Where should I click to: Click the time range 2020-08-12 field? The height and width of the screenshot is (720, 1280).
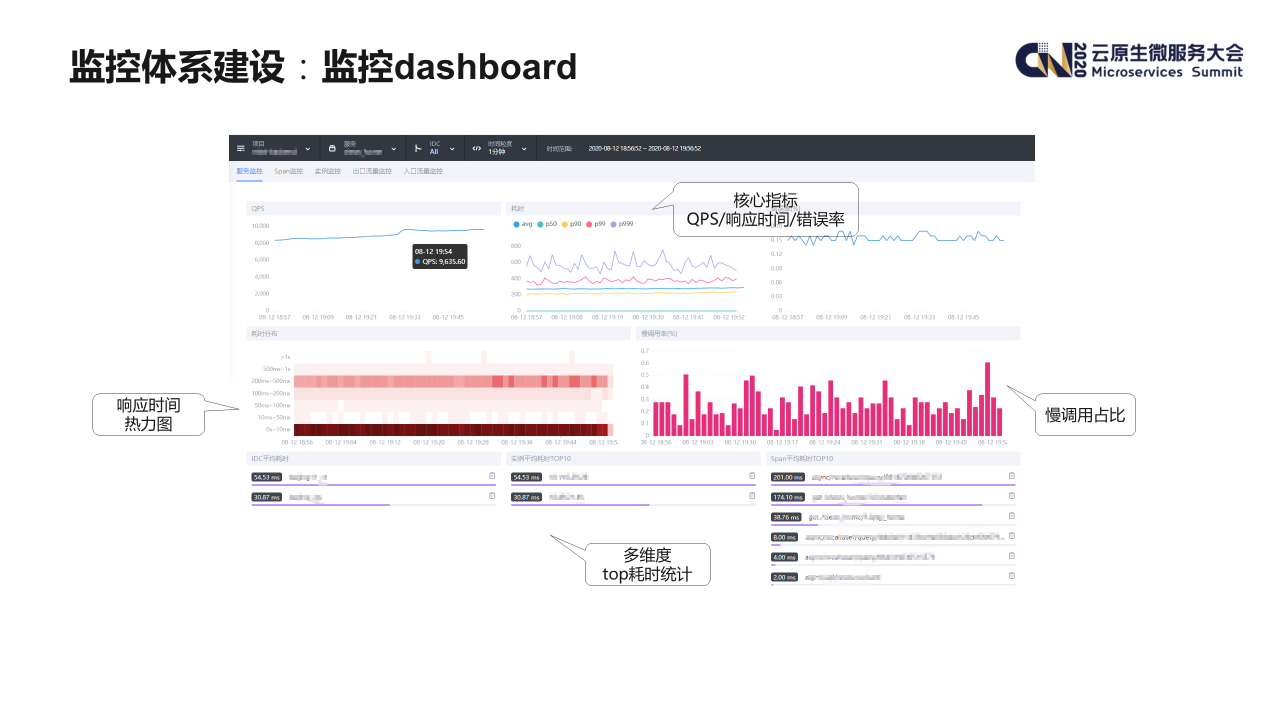tap(644, 148)
